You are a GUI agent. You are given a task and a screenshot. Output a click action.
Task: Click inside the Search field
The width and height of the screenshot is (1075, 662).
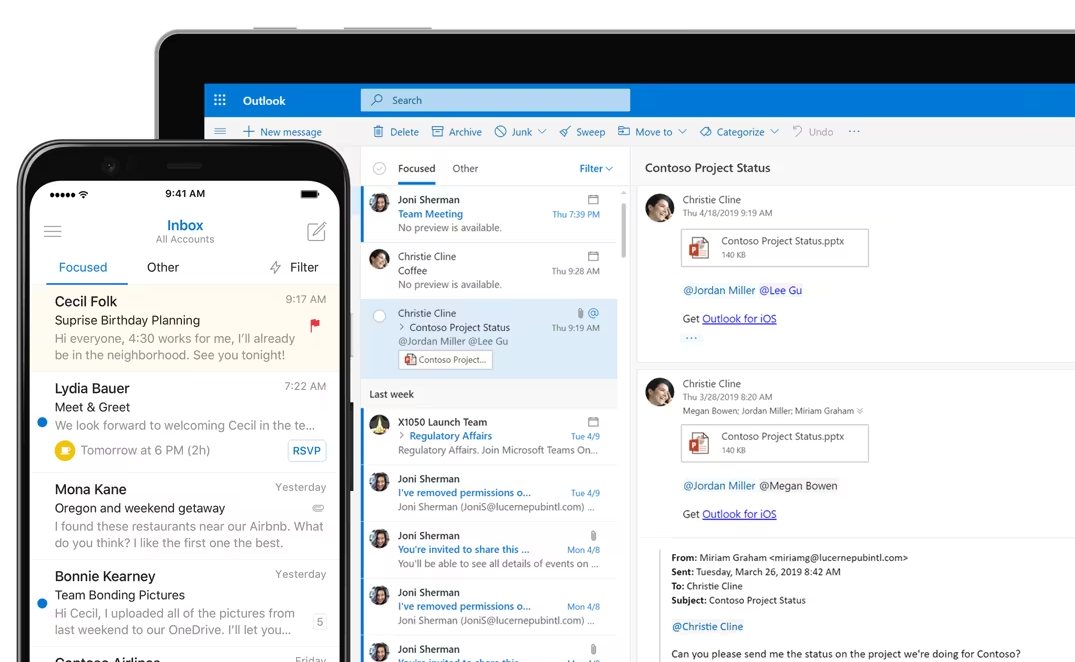495,100
